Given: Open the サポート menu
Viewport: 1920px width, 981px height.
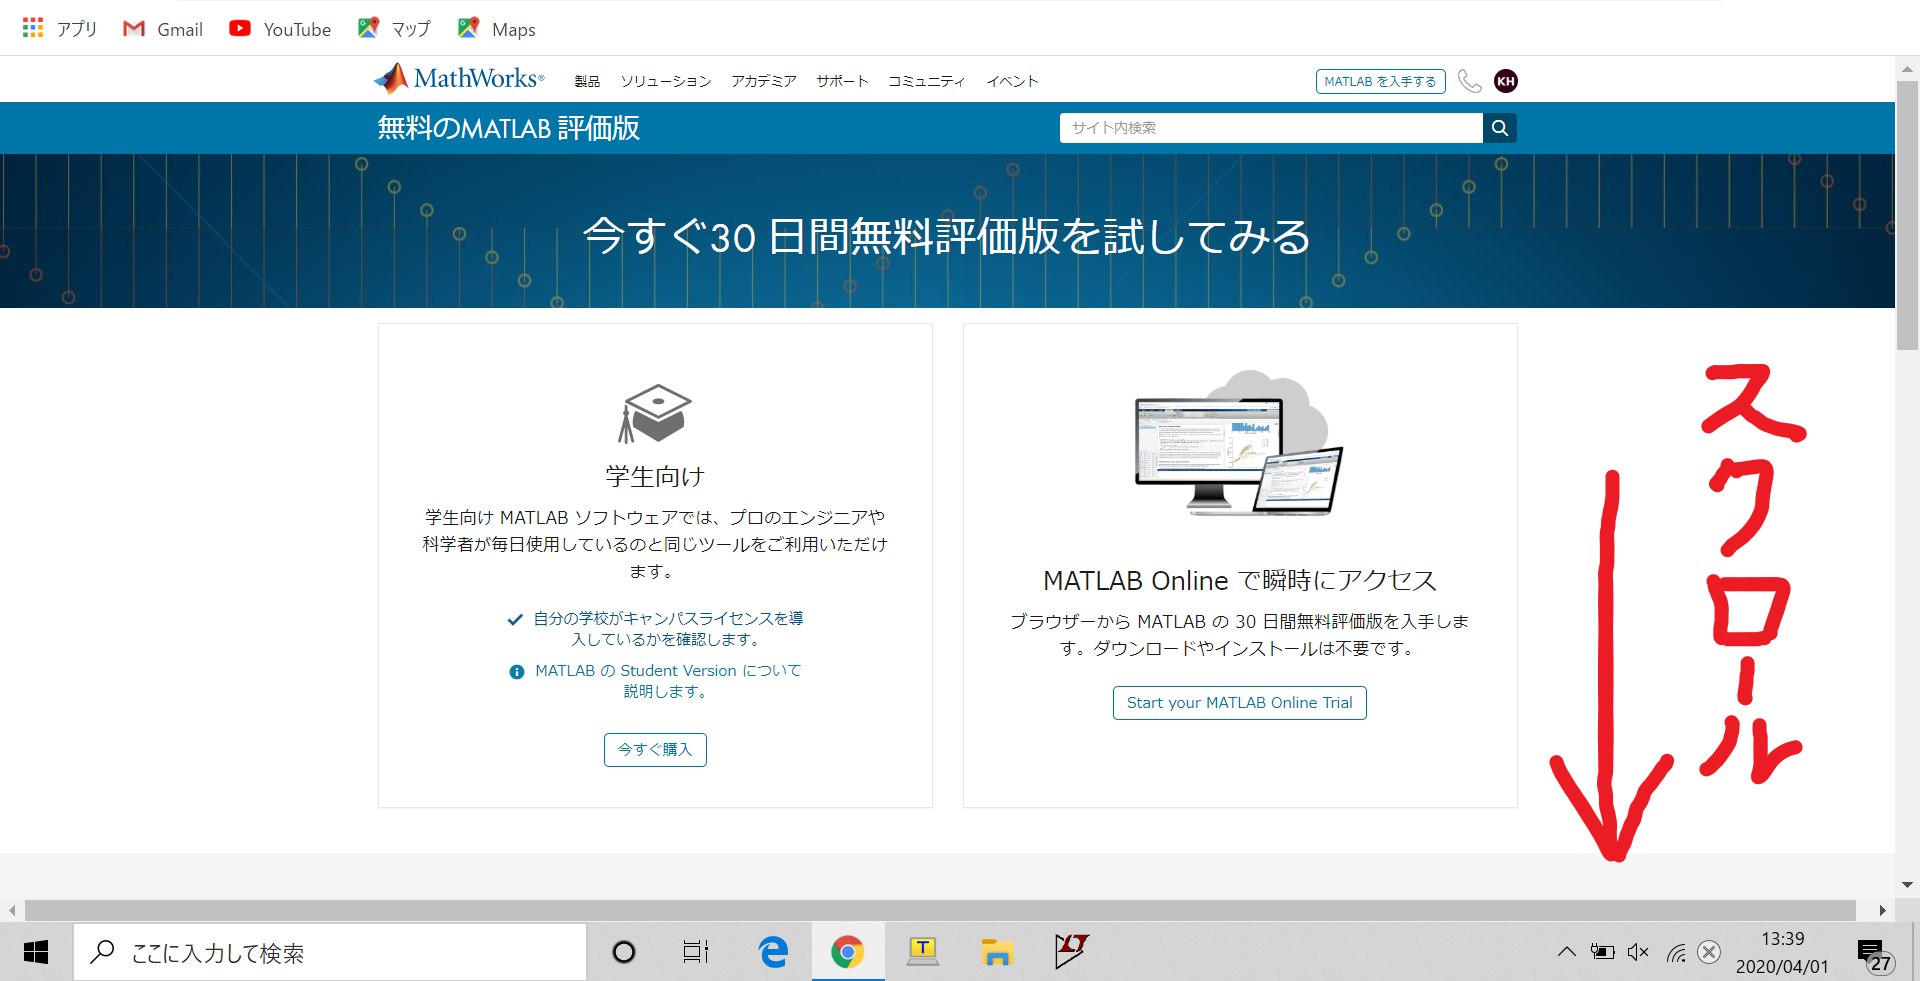Looking at the screenshot, I should pyautogui.click(x=842, y=81).
